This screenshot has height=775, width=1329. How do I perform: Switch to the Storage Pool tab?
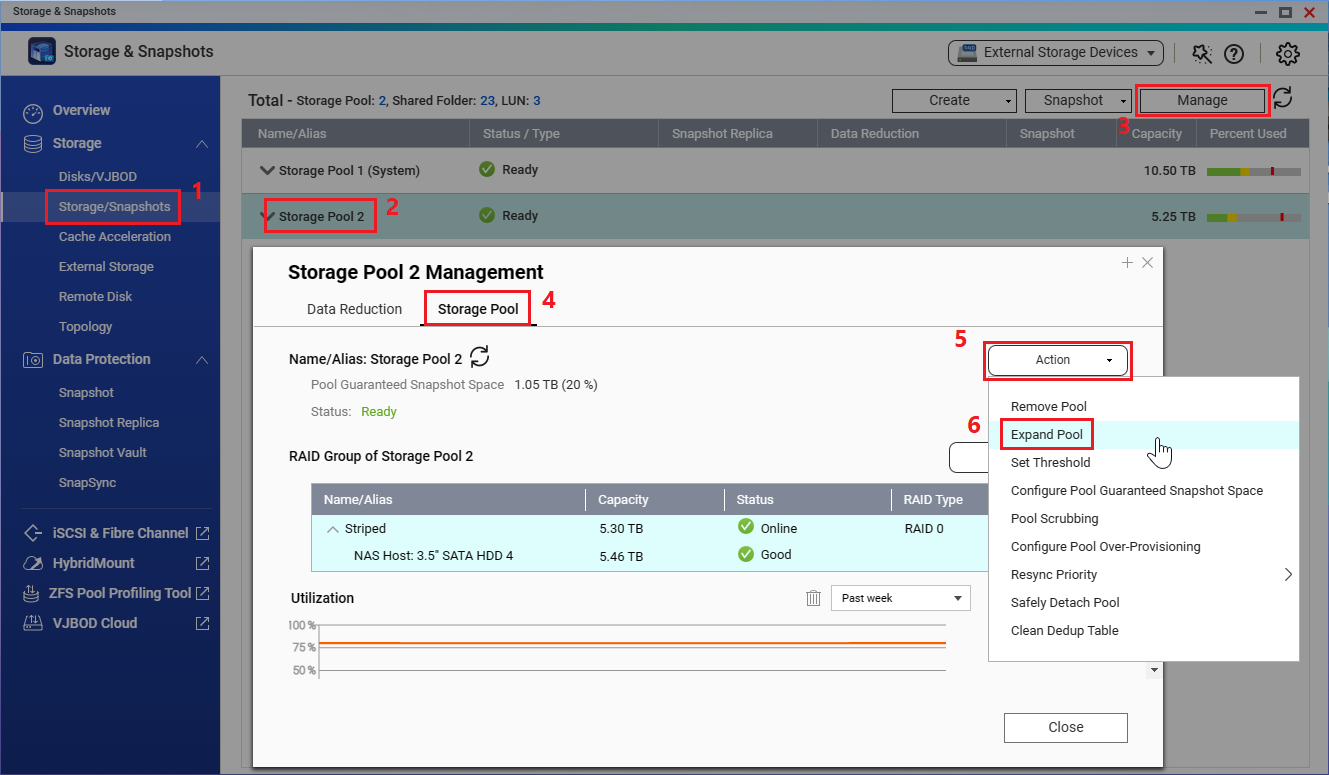[478, 309]
